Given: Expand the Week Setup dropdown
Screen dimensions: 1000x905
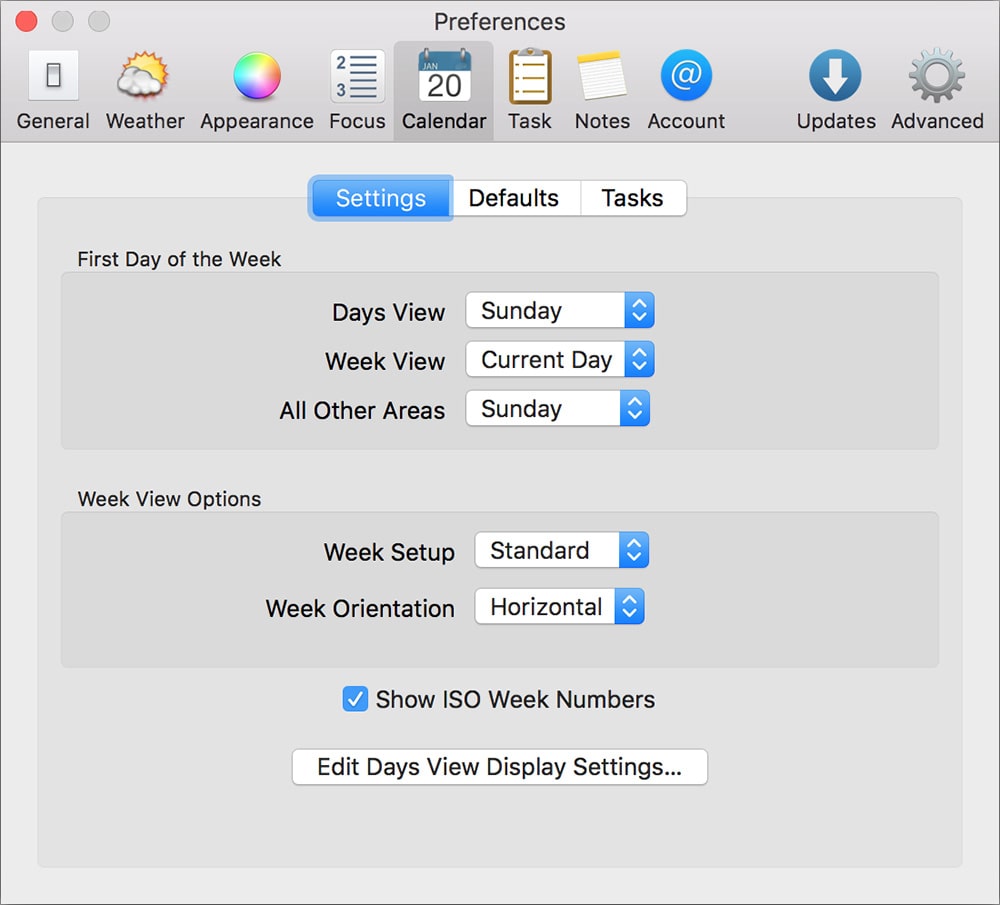Looking at the screenshot, I should (562, 551).
